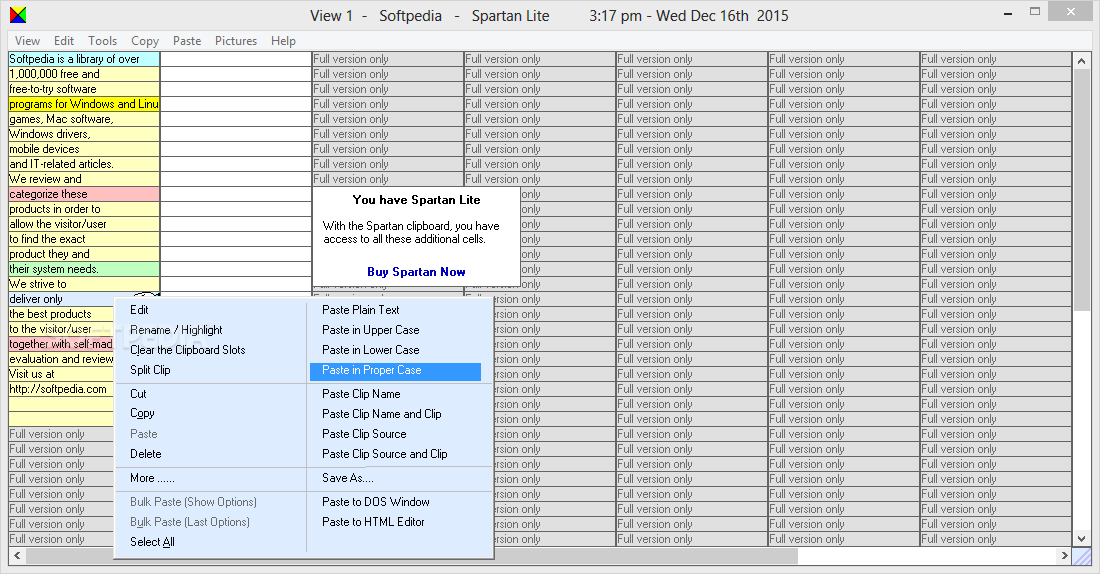The width and height of the screenshot is (1100, 574).
Task: Open the Edit menu
Action: [64, 41]
